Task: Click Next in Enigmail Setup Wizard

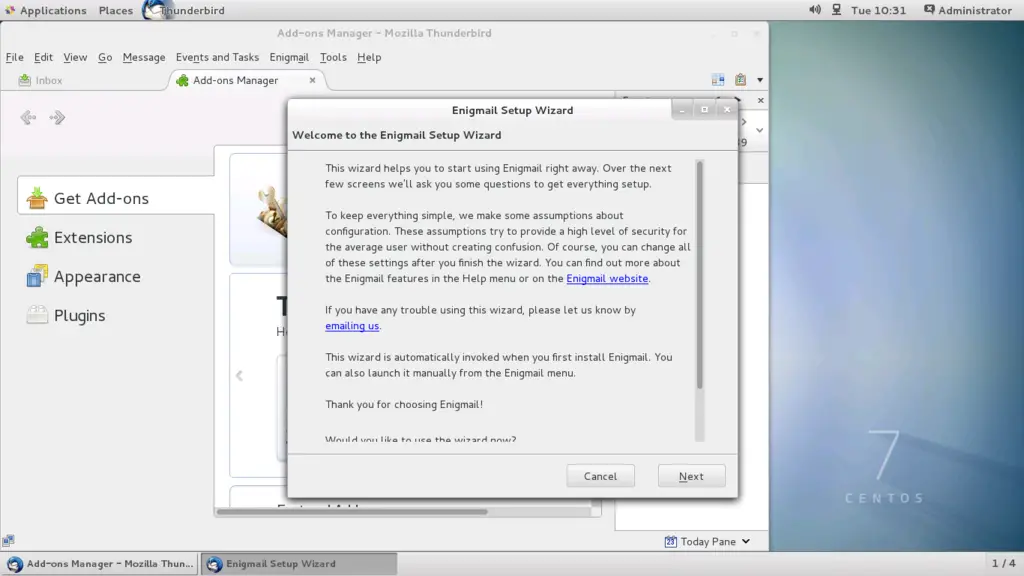Action: point(691,476)
